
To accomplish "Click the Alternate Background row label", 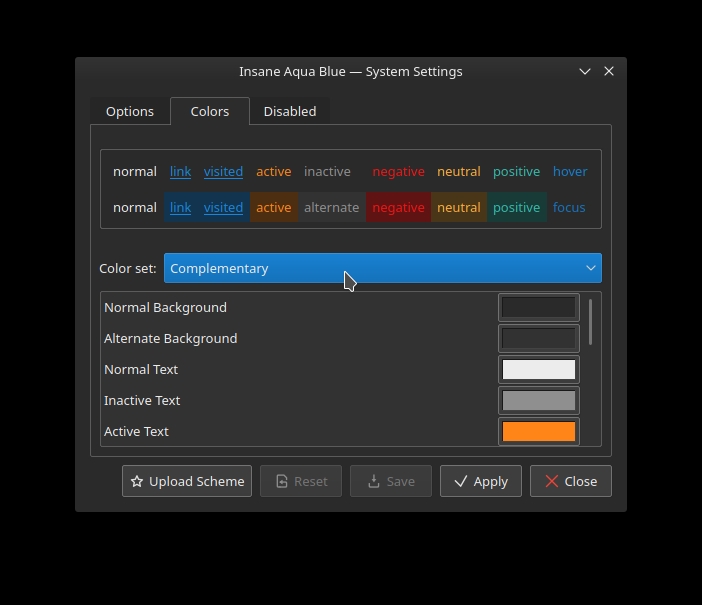I will click(x=171, y=339).
